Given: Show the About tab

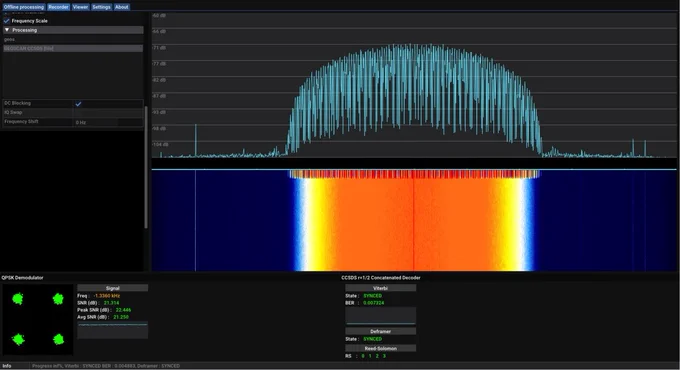Looking at the screenshot, I should pyautogui.click(x=121, y=7).
